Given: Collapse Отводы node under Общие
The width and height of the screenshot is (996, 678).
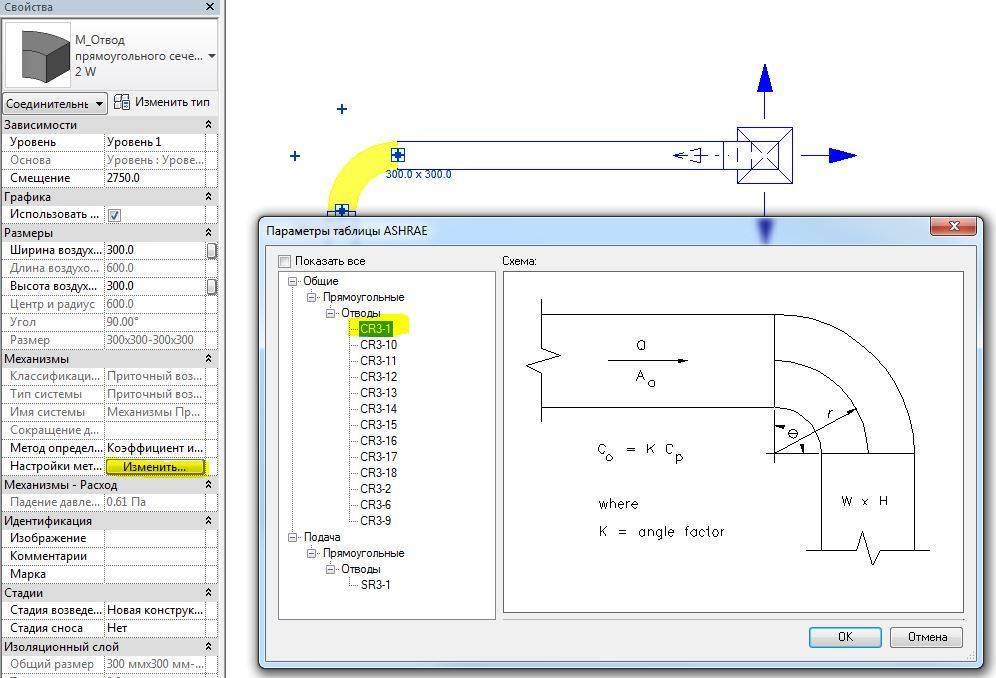Looking at the screenshot, I should [x=330, y=313].
